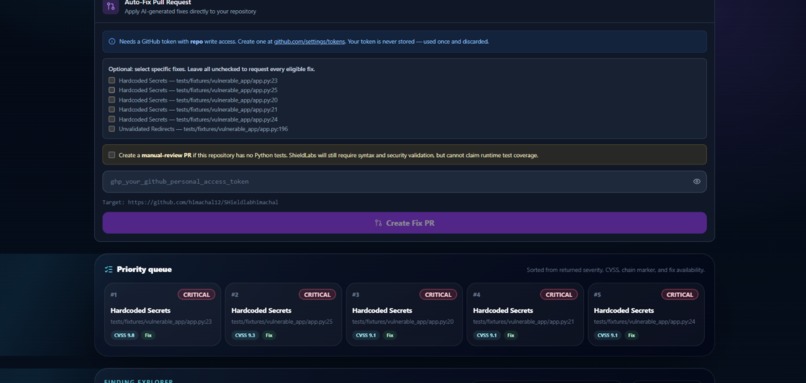Click the Fix tag on card #4

click(x=510, y=335)
